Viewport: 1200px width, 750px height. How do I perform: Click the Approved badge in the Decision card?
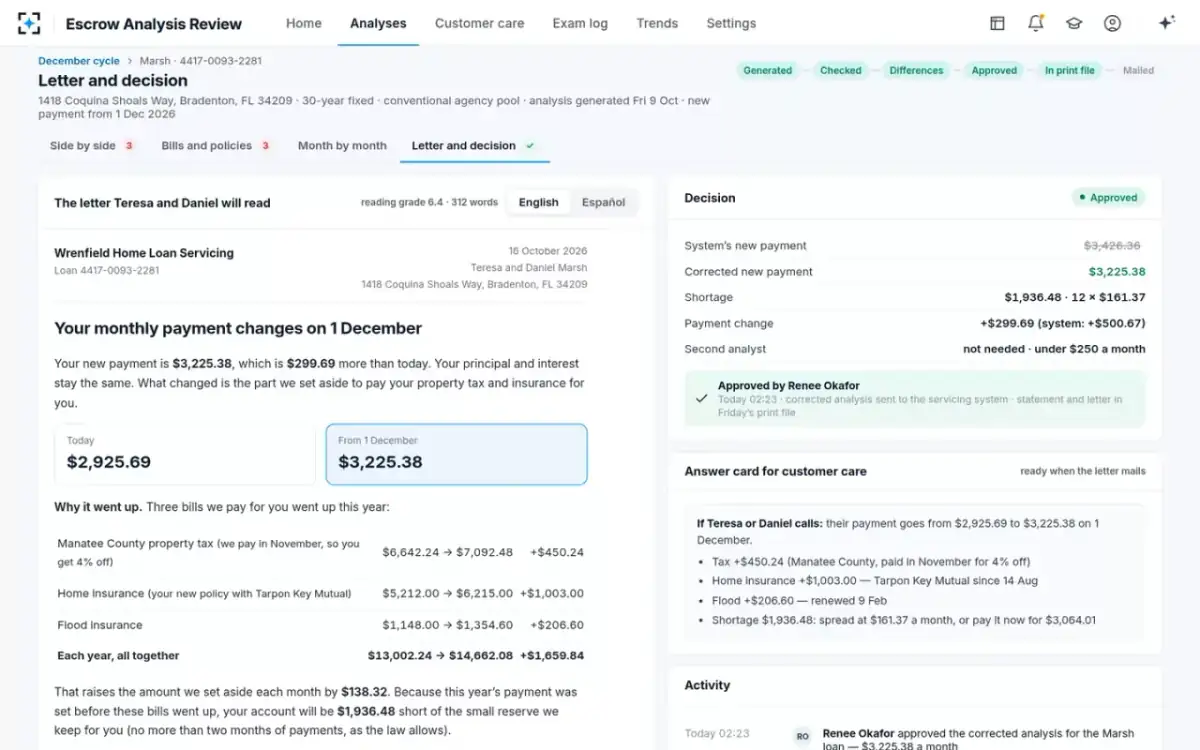[1108, 198]
